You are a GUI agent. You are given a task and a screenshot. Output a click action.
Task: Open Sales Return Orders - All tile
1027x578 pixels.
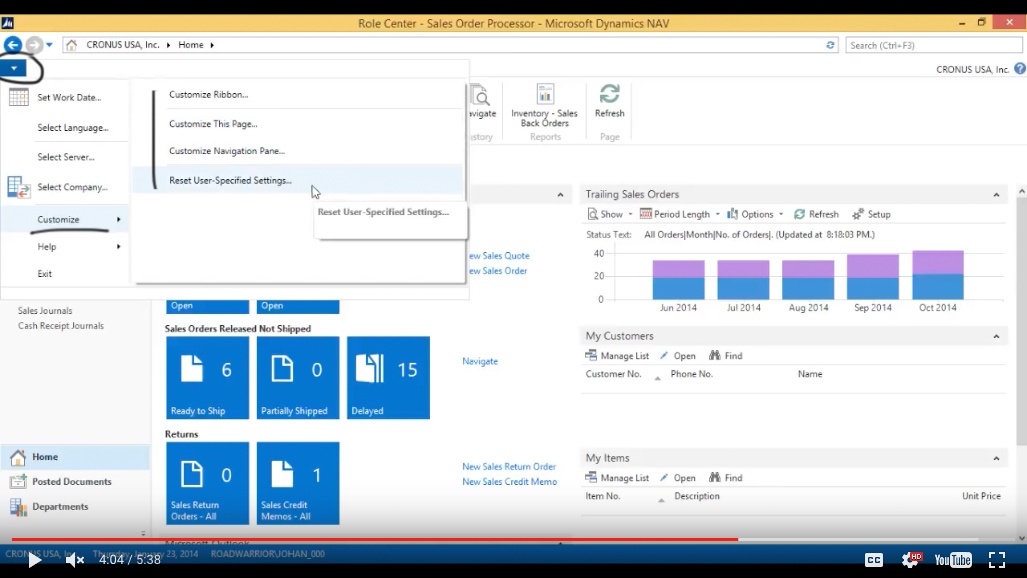[x=208, y=483]
